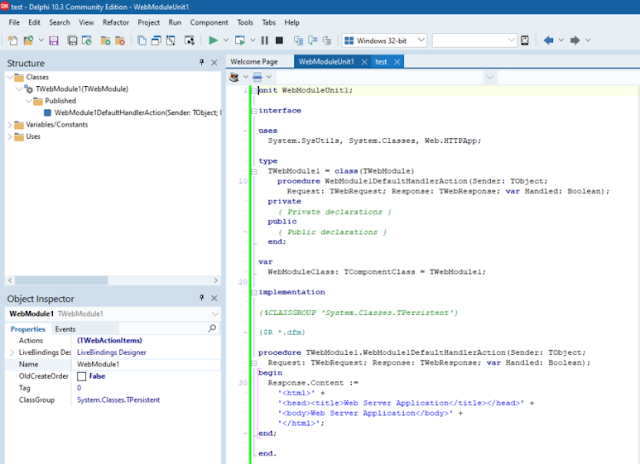
Task: Expand the LiveBindings Designer property
Action: [11, 352]
